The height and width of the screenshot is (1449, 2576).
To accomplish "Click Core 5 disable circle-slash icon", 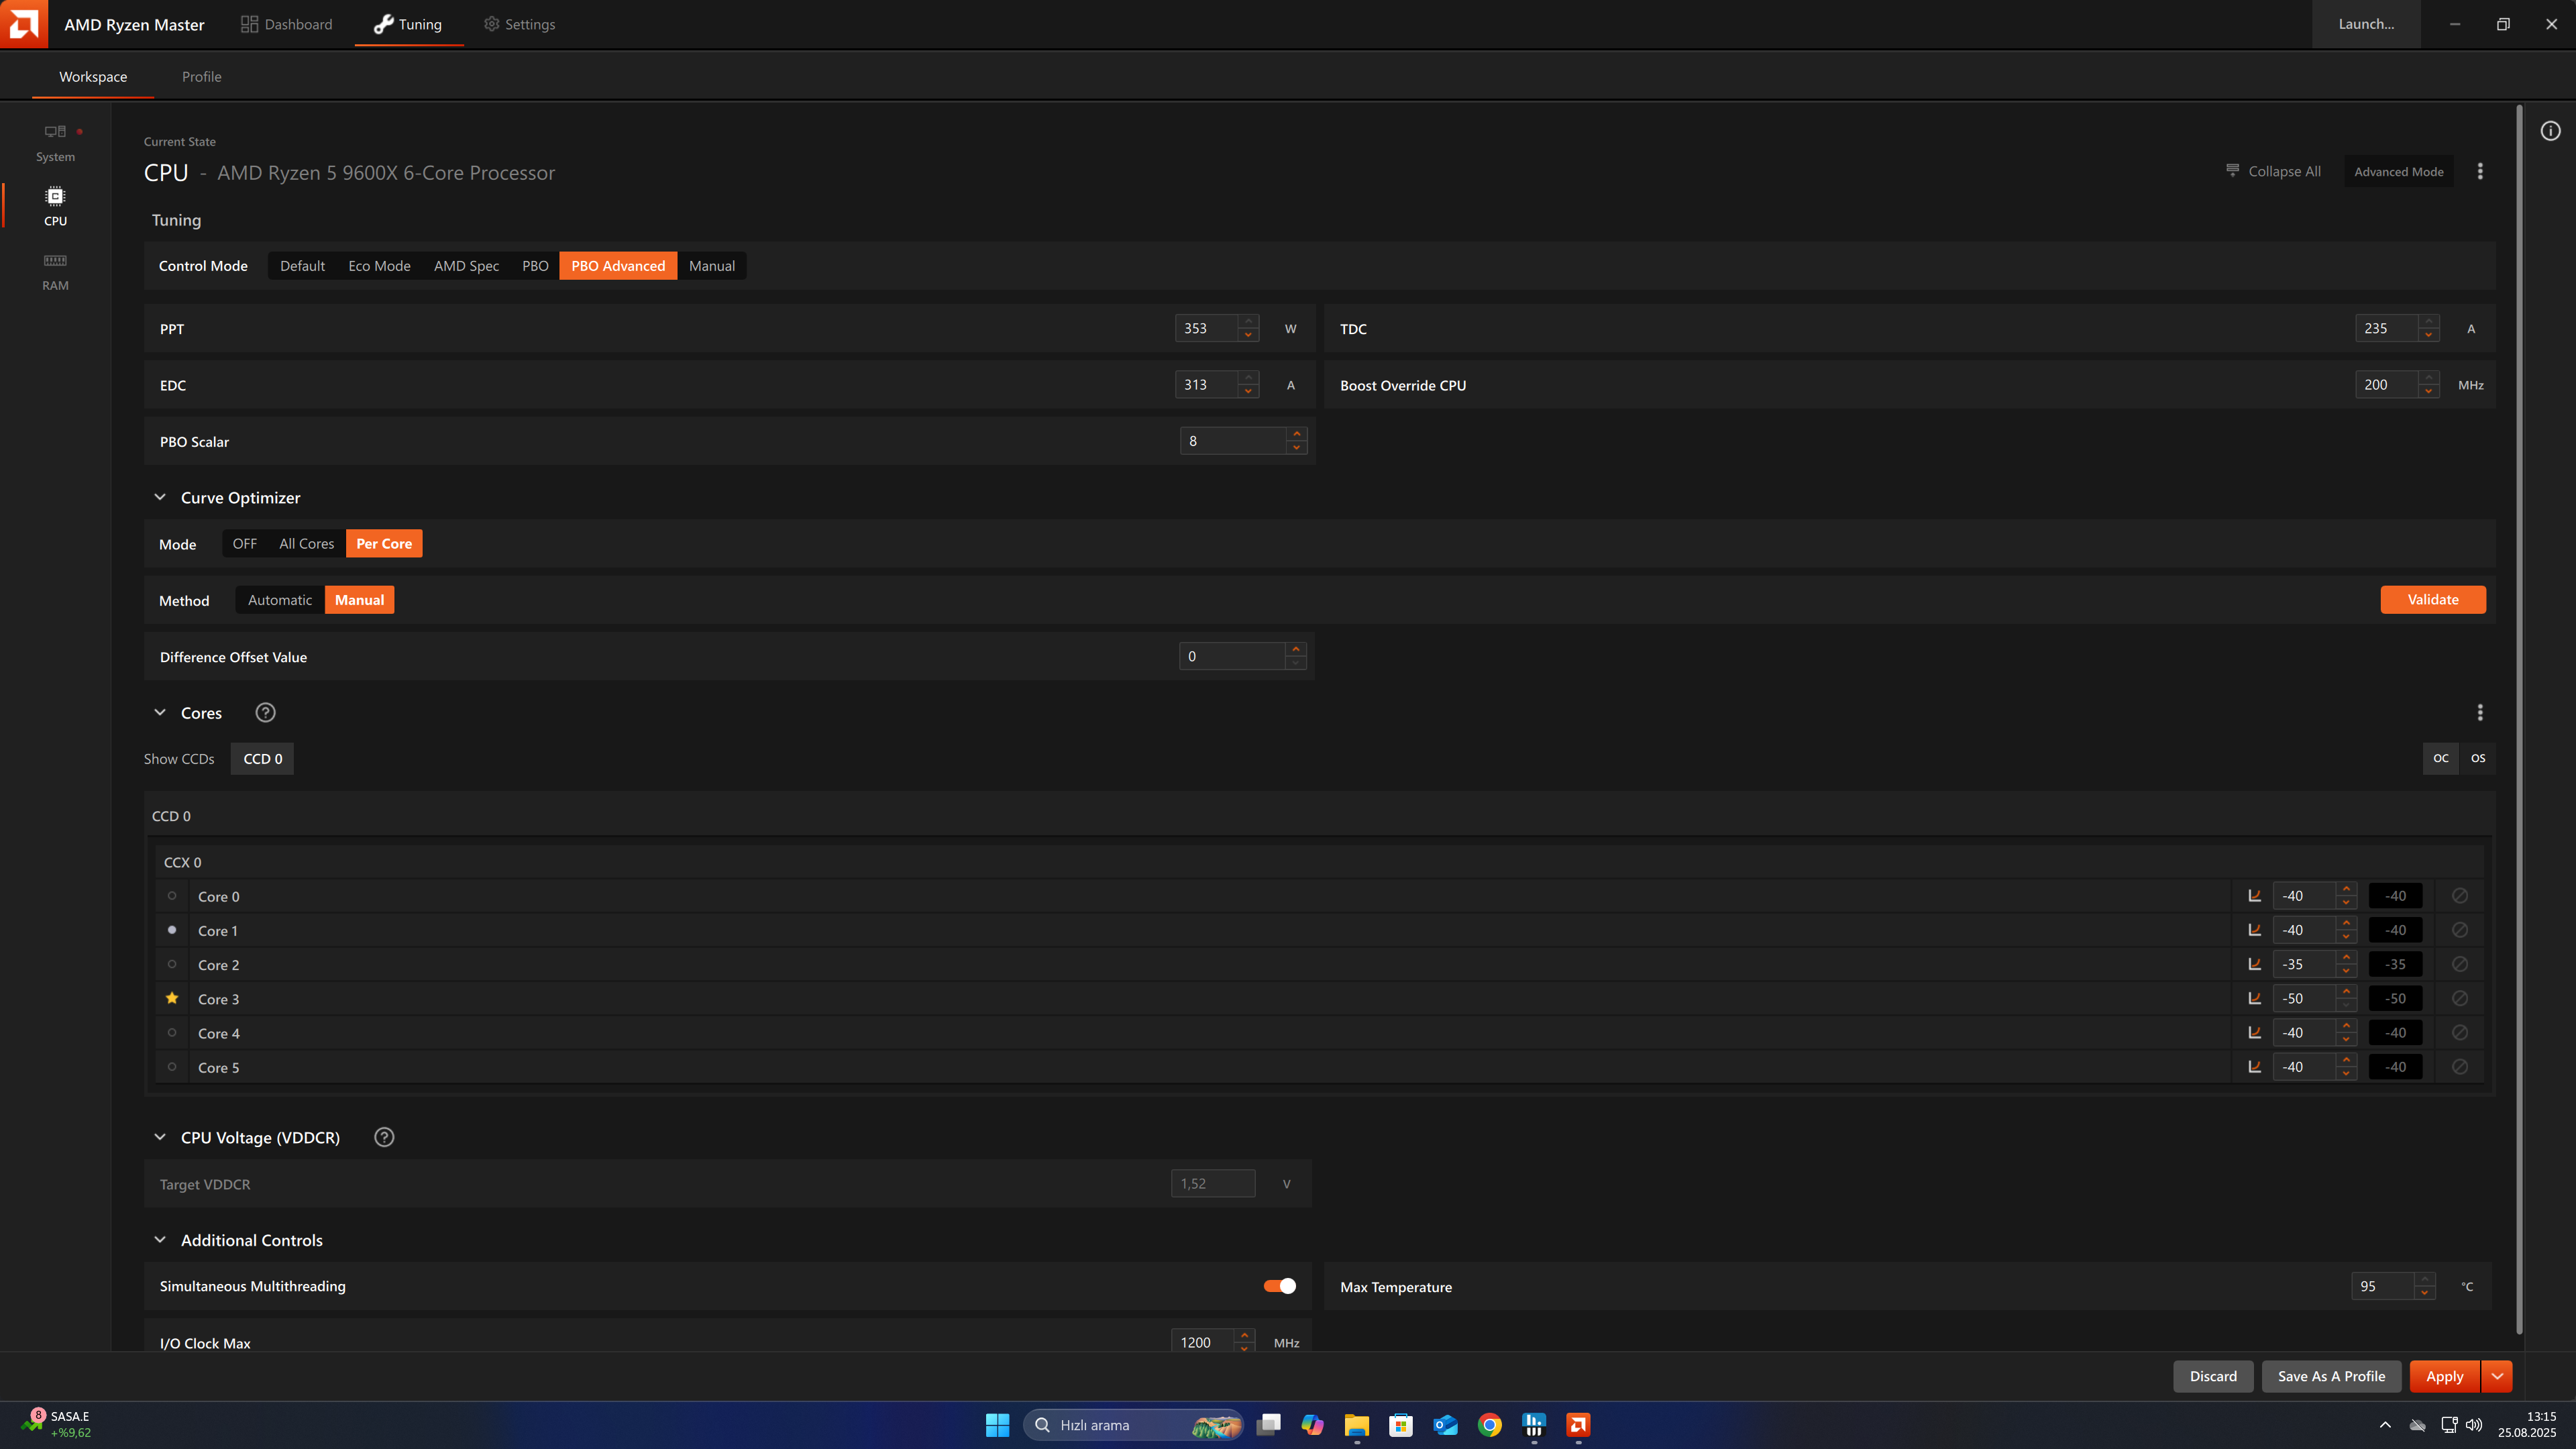I will tap(2460, 1067).
